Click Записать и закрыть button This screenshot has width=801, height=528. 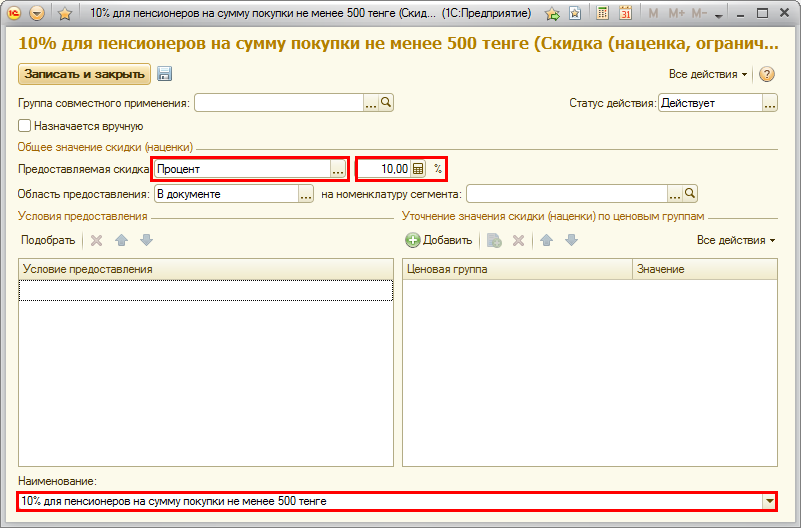[84, 74]
